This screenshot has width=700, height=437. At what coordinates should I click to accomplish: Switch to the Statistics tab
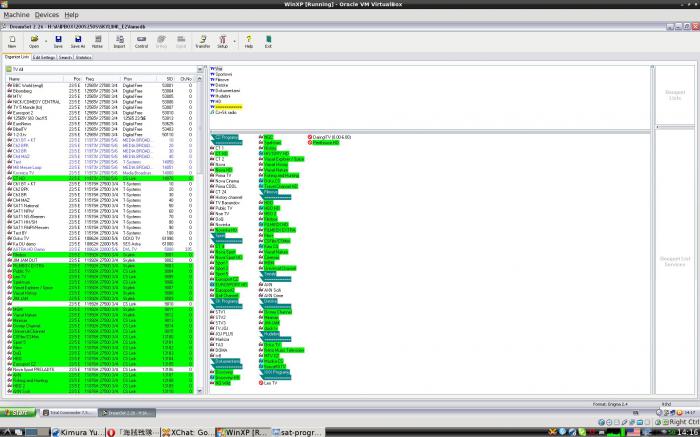pos(83,58)
